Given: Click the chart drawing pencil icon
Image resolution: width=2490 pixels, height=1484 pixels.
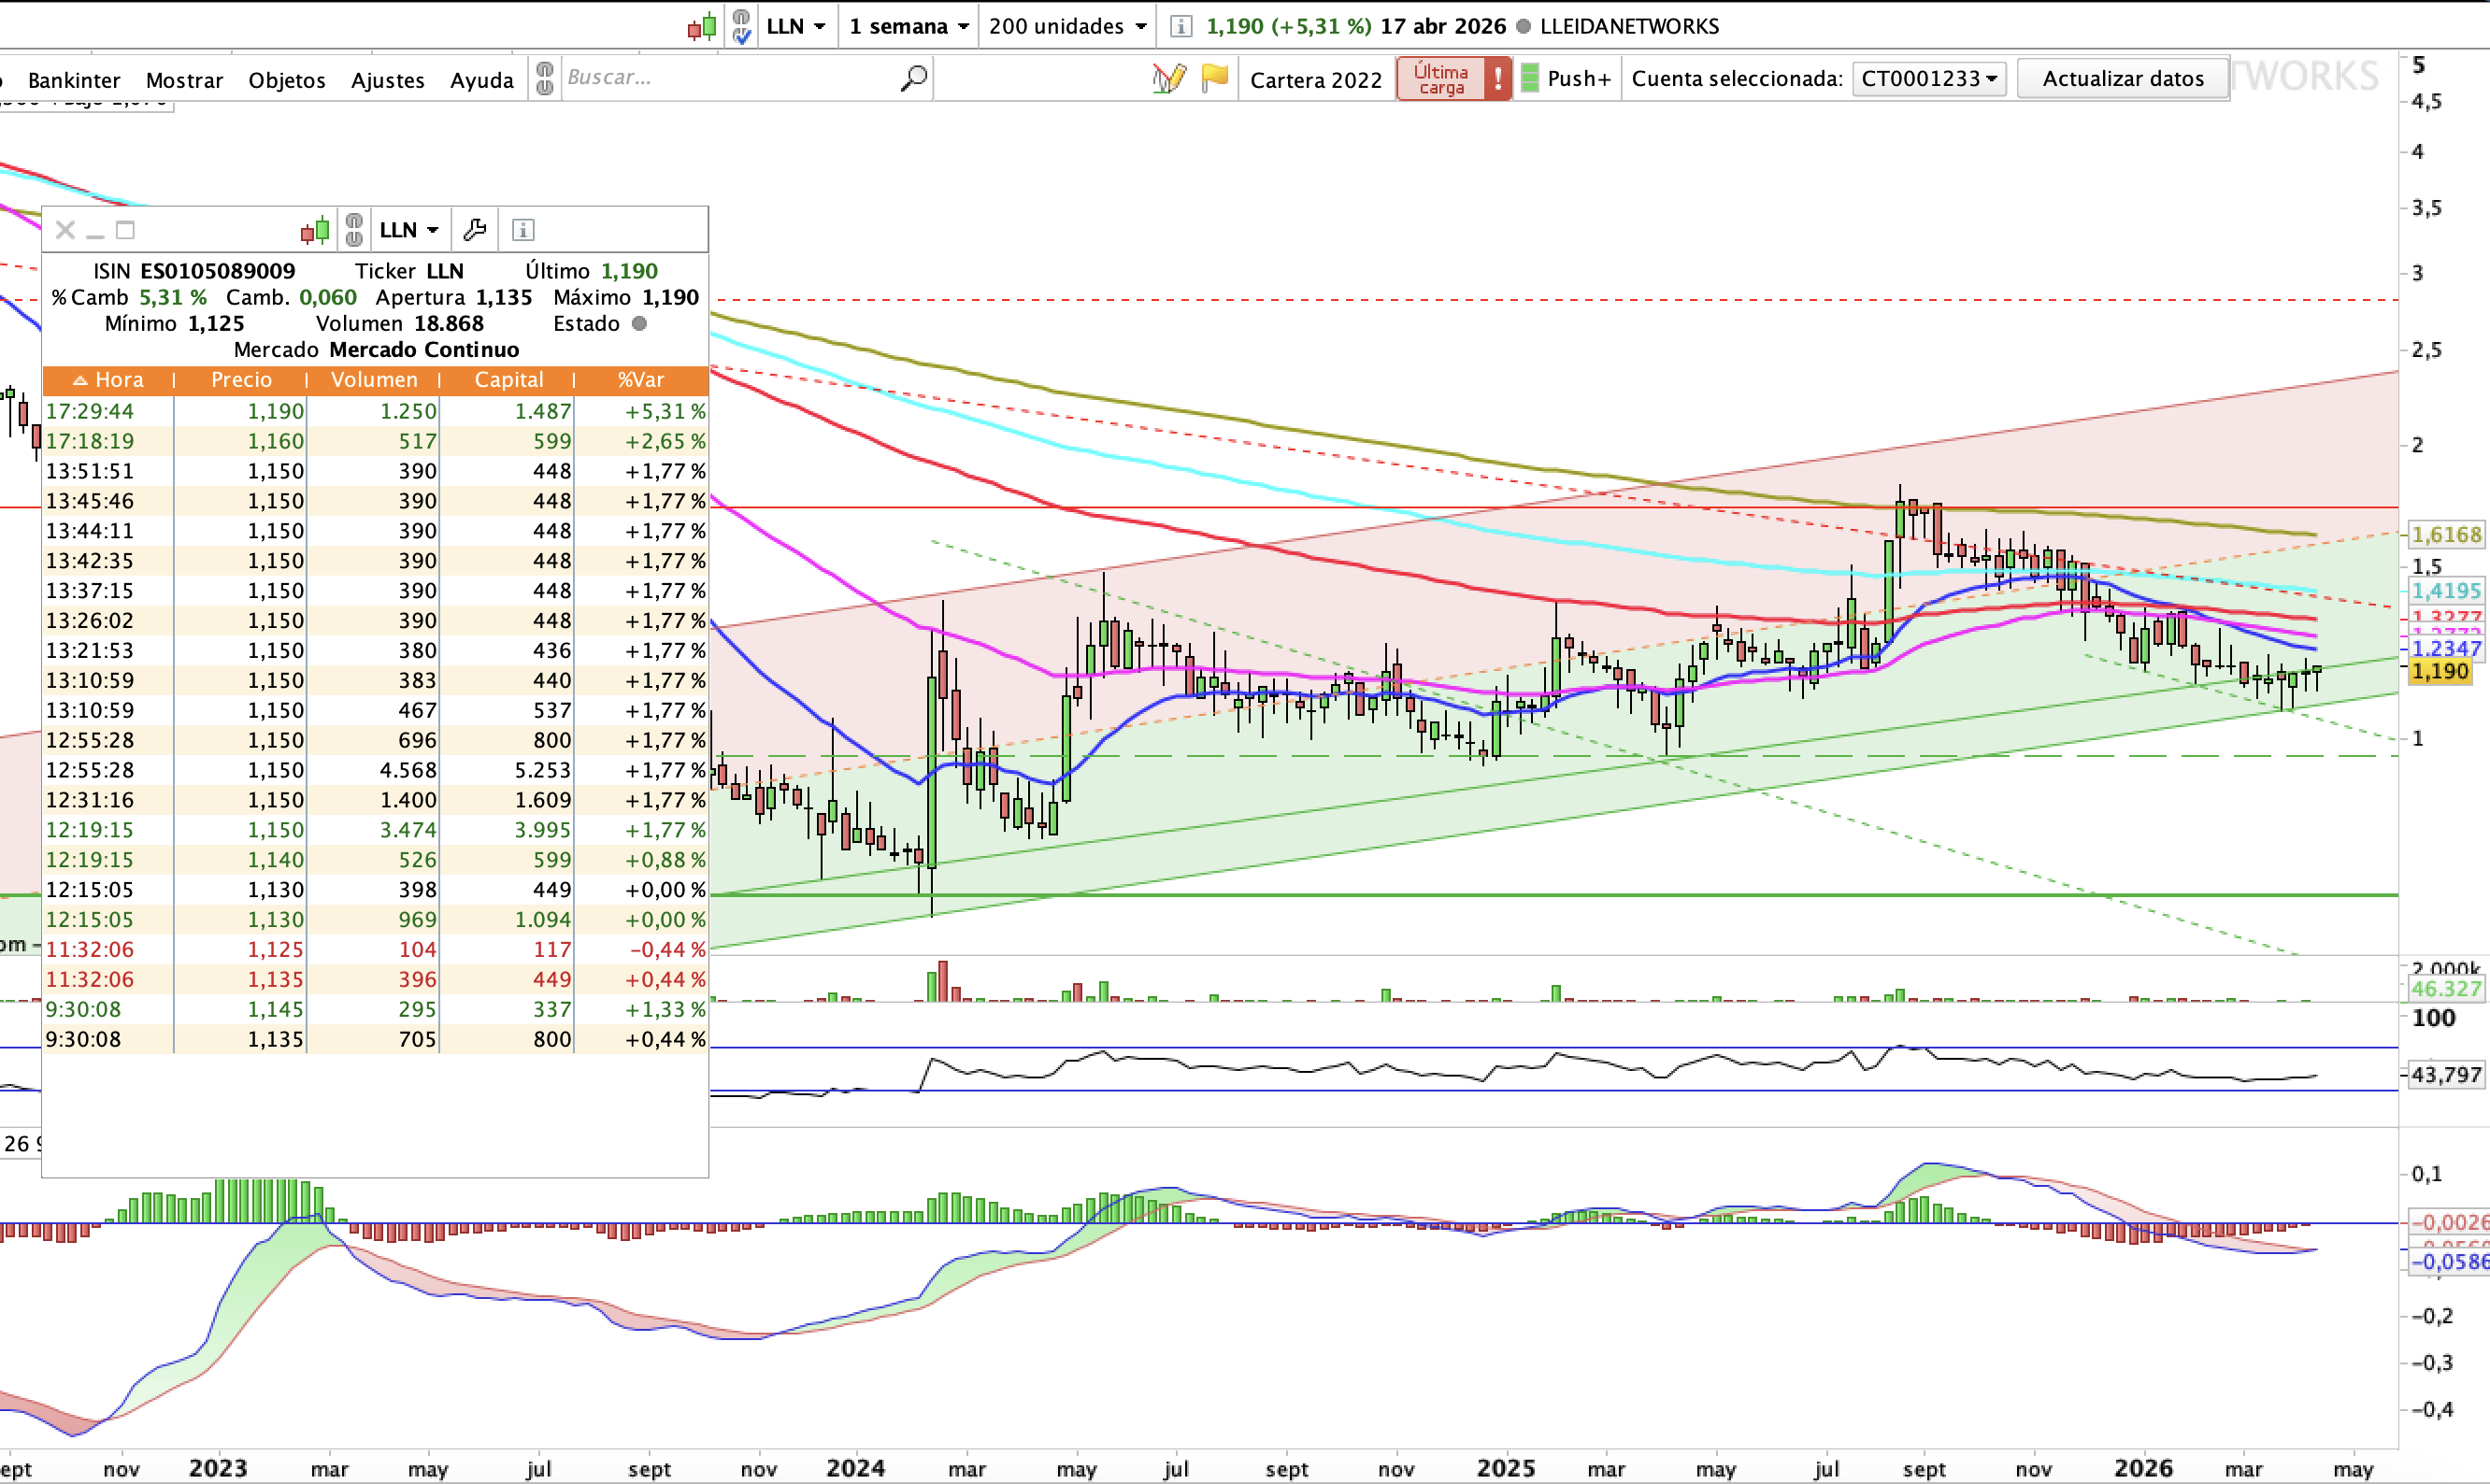Looking at the screenshot, I should [x=1168, y=78].
